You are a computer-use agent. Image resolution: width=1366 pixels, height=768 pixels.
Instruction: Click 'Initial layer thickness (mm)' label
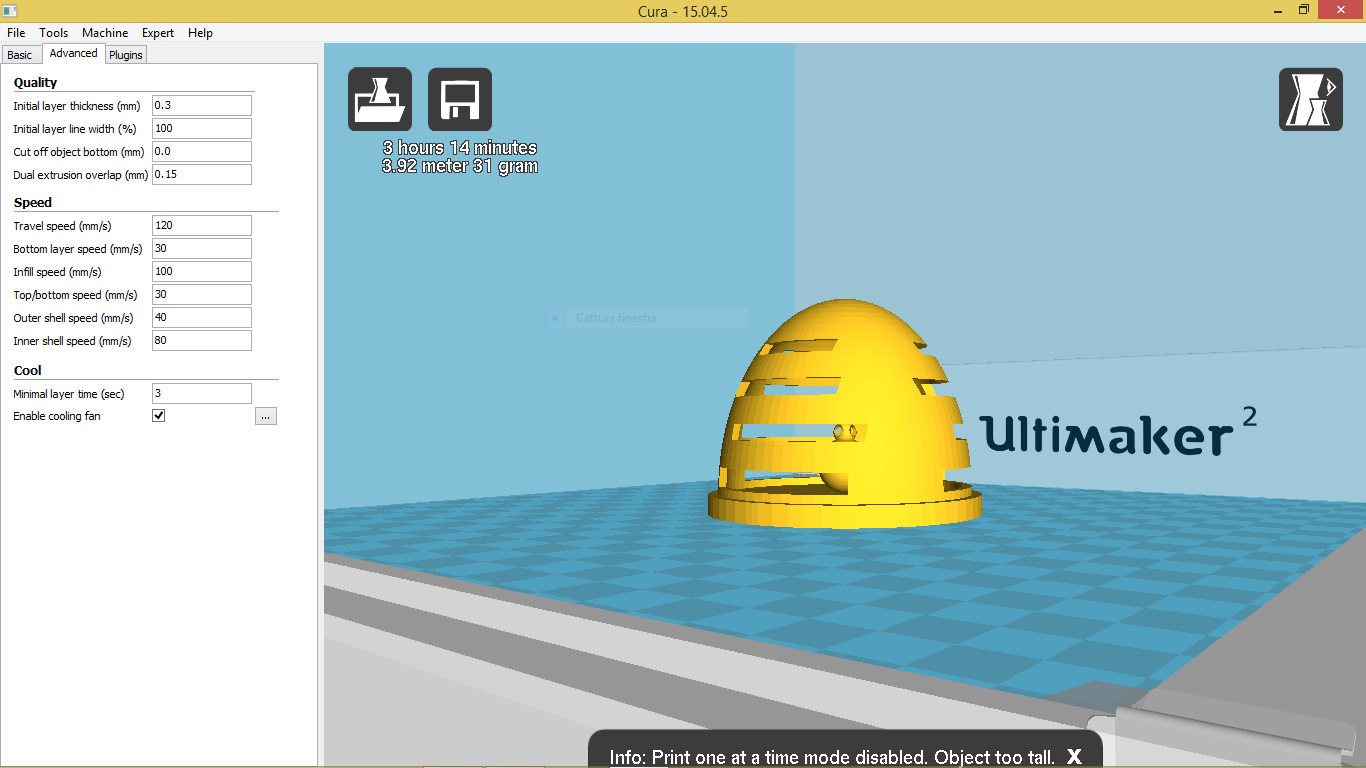tap(77, 106)
